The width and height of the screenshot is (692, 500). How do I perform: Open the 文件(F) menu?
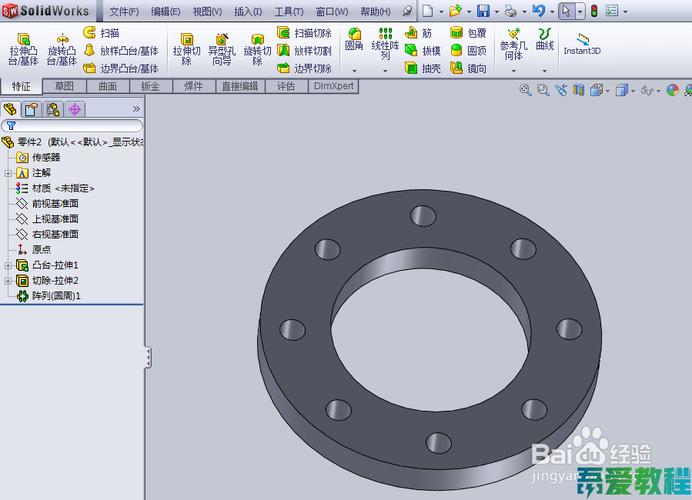click(x=124, y=11)
